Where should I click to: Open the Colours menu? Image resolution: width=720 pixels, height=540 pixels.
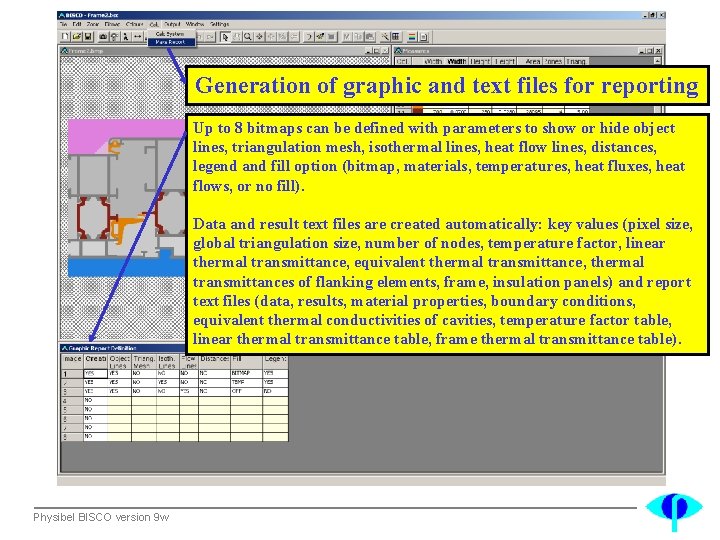point(135,24)
